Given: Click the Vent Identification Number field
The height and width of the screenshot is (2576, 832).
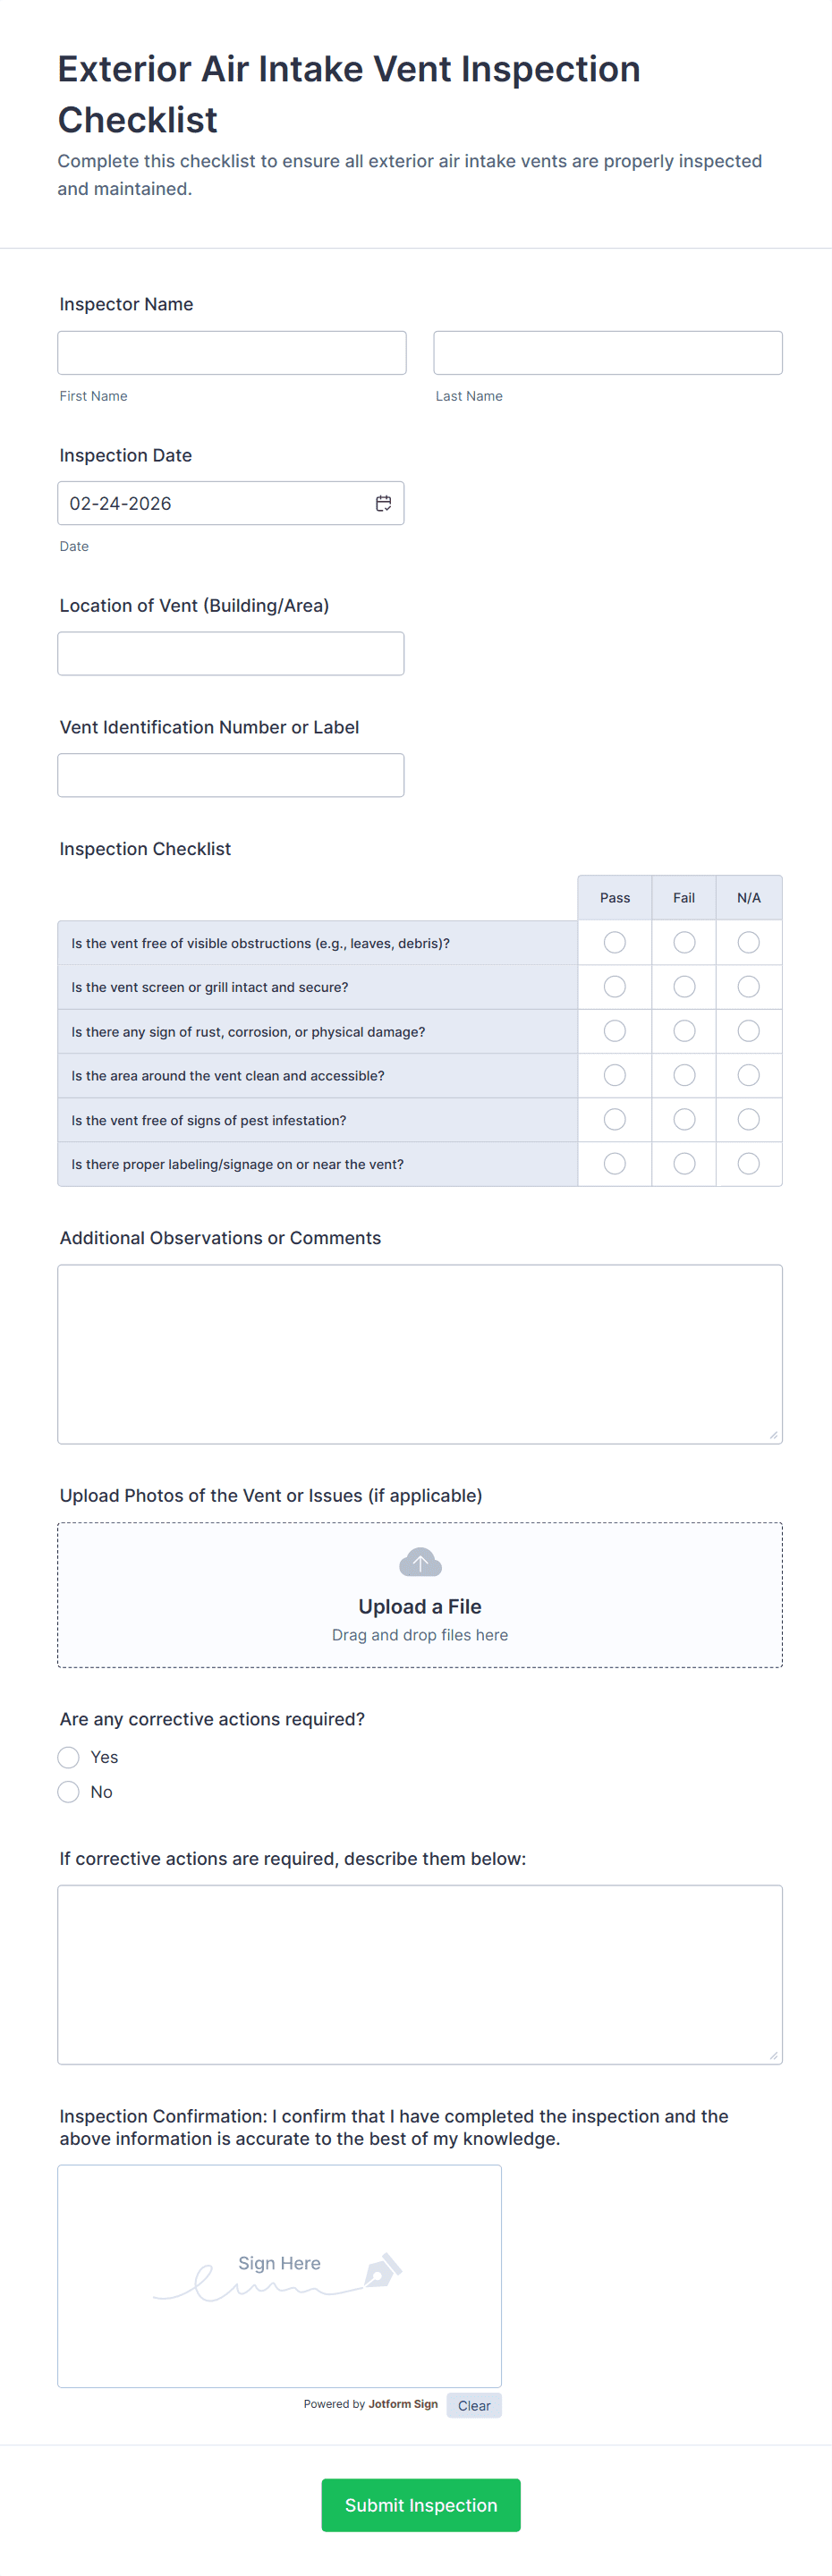Looking at the screenshot, I should tap(231, 775).
